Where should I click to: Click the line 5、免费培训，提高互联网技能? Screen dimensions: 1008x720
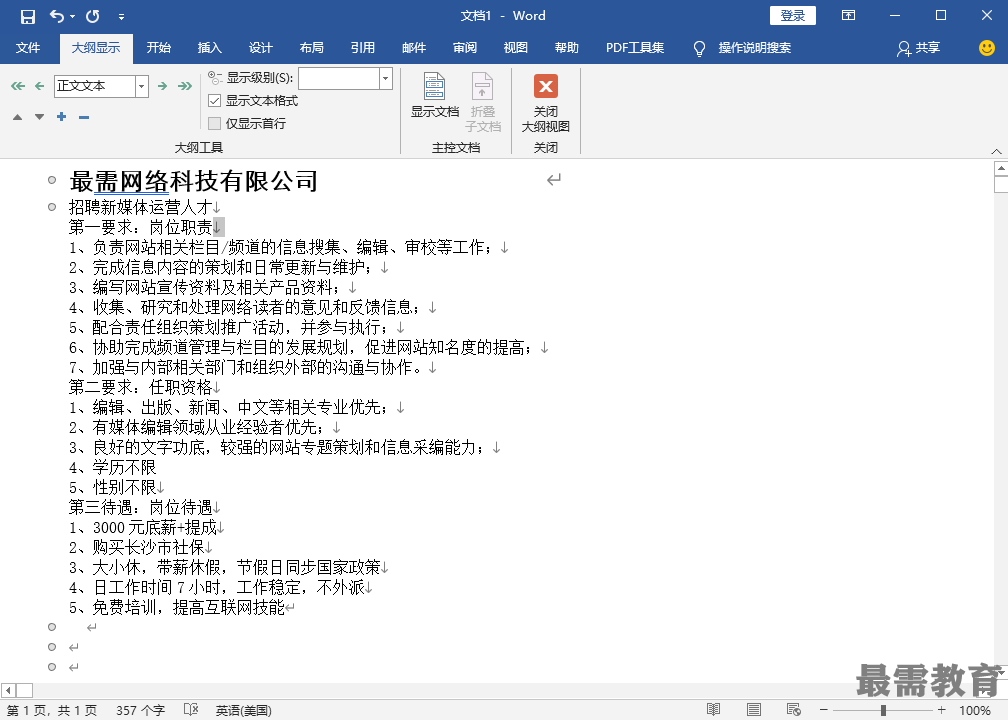click(x=177, y=608)
